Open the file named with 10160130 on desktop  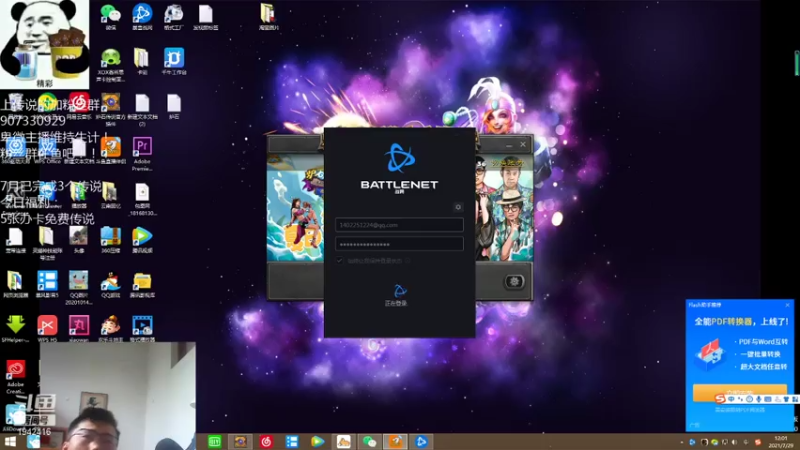(142, 199)
